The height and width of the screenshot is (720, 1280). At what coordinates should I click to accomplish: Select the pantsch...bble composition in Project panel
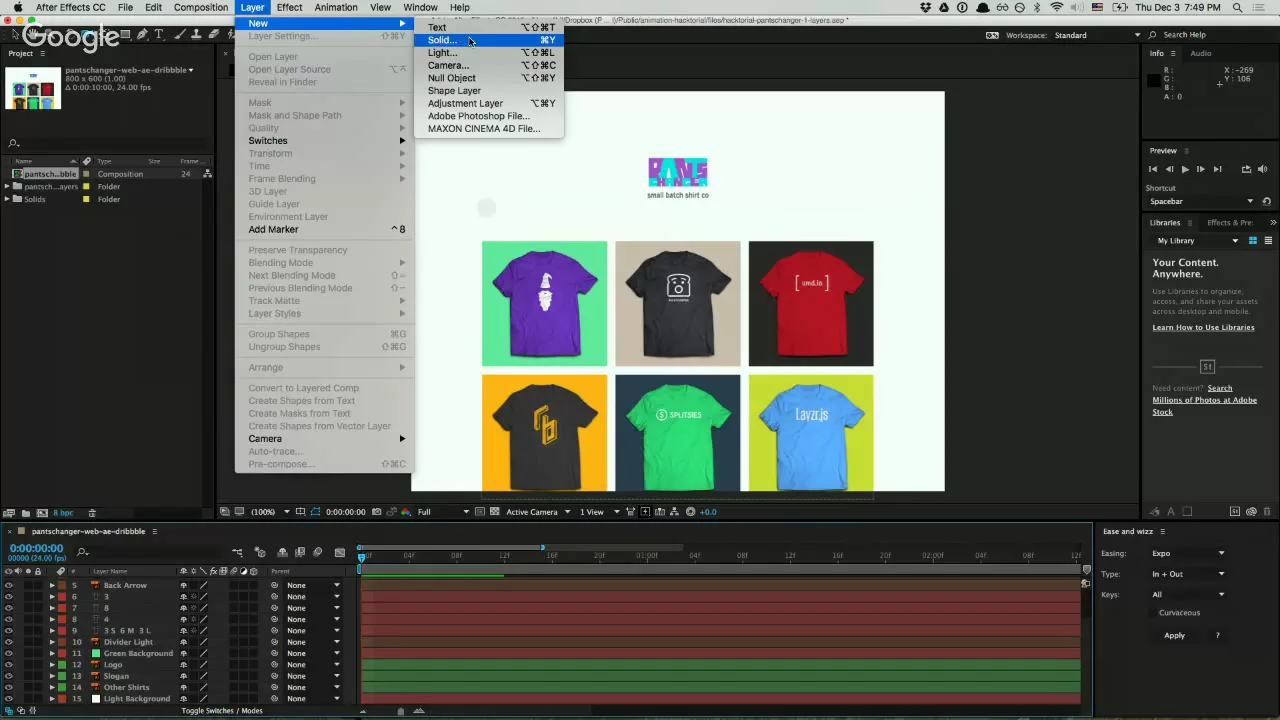(x=50, y=174)
